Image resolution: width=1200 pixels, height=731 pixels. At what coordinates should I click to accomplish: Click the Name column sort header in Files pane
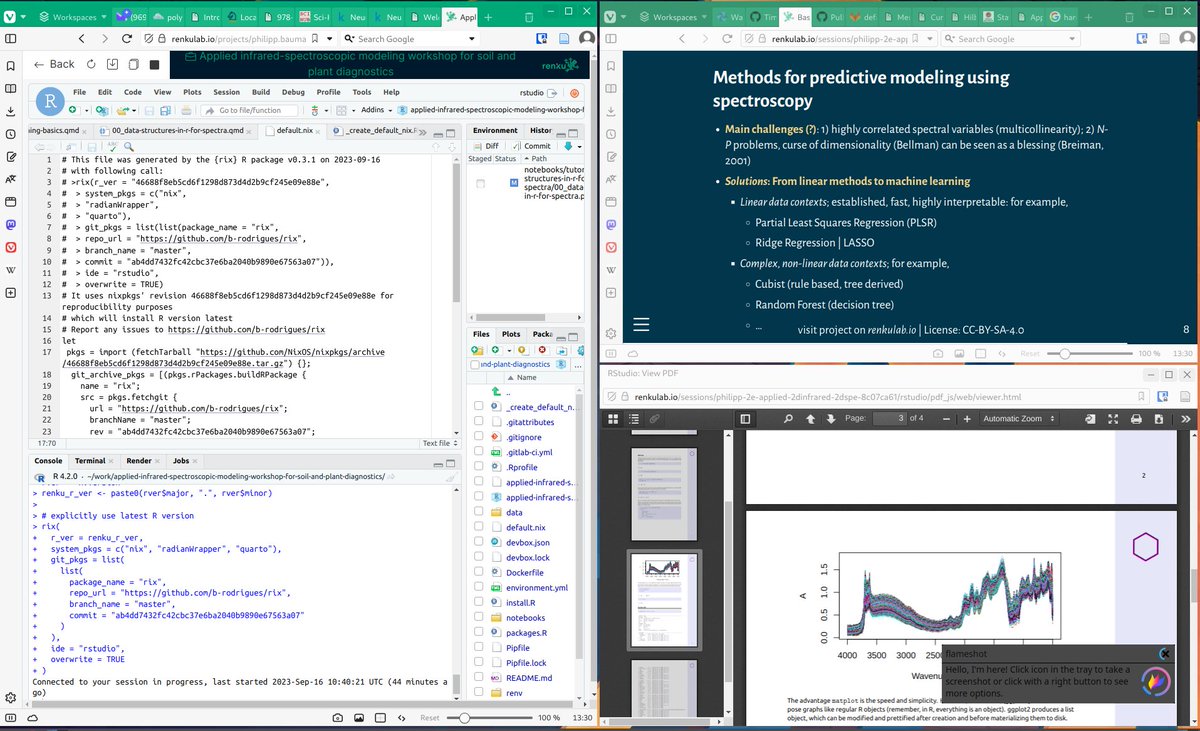[x=528, y=377]
